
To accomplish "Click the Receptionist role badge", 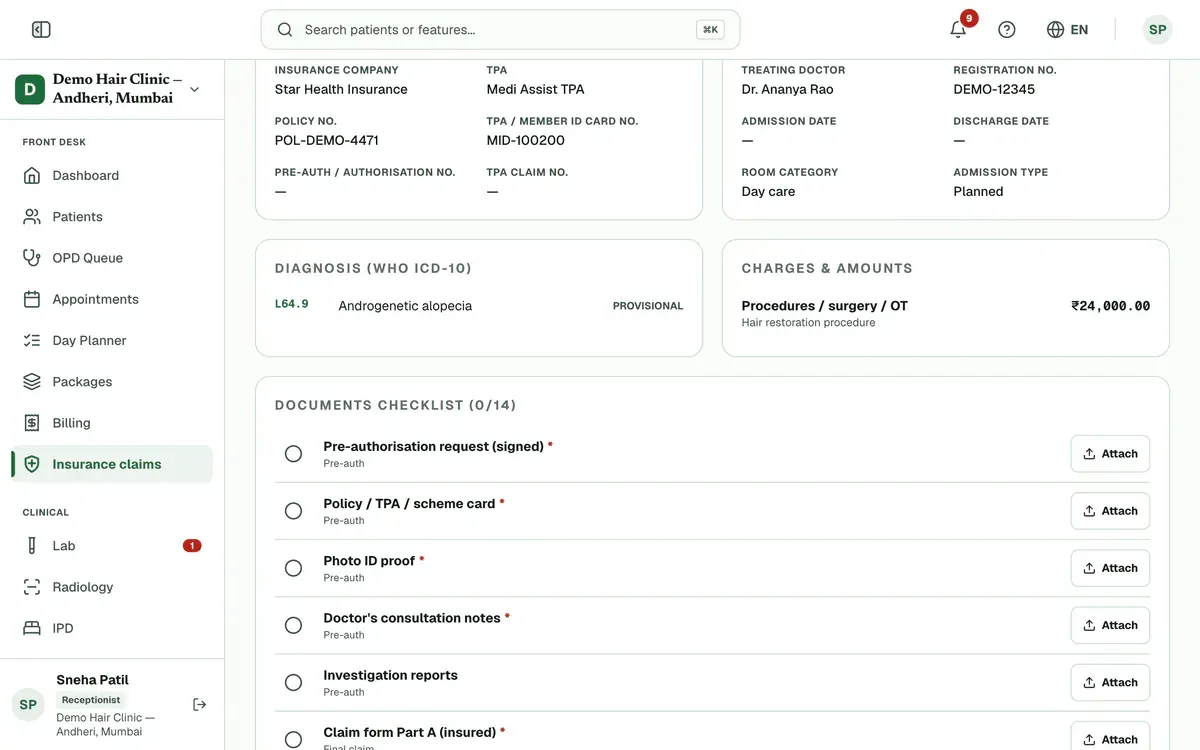I will click(x=91, y=700).
